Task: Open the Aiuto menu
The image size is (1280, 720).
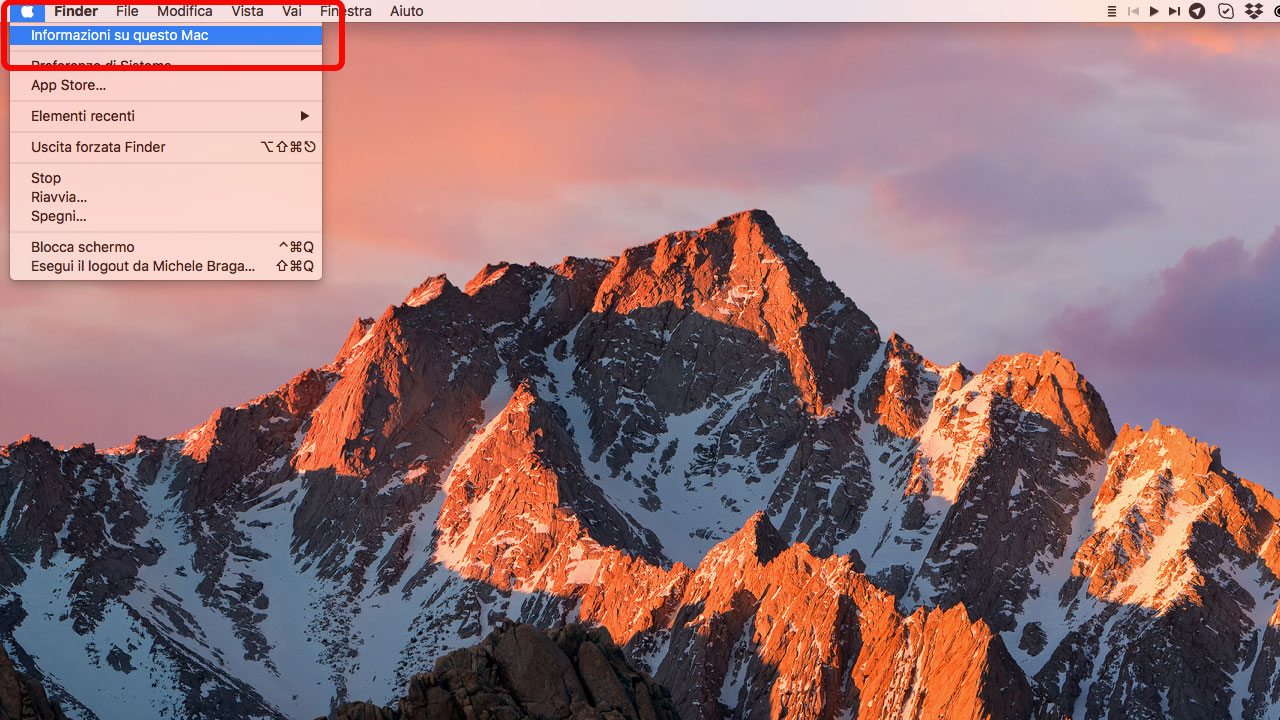Action: click(406, 11)
